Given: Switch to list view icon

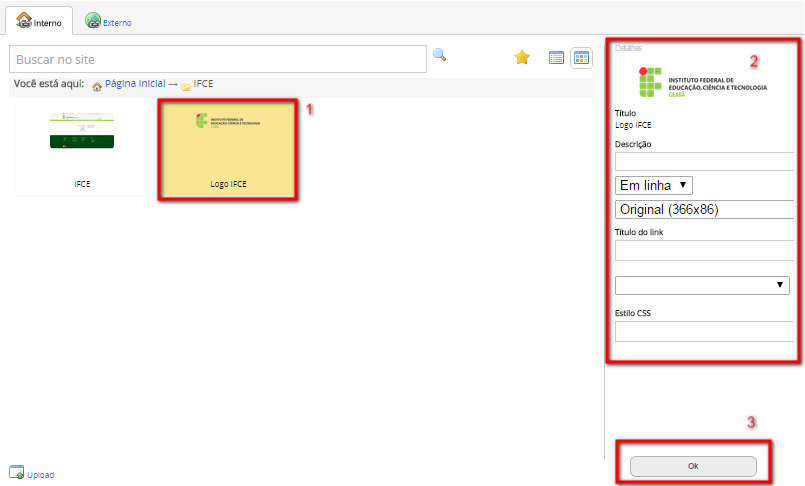Looking at the screenshot, I should [x=556, y=58].
